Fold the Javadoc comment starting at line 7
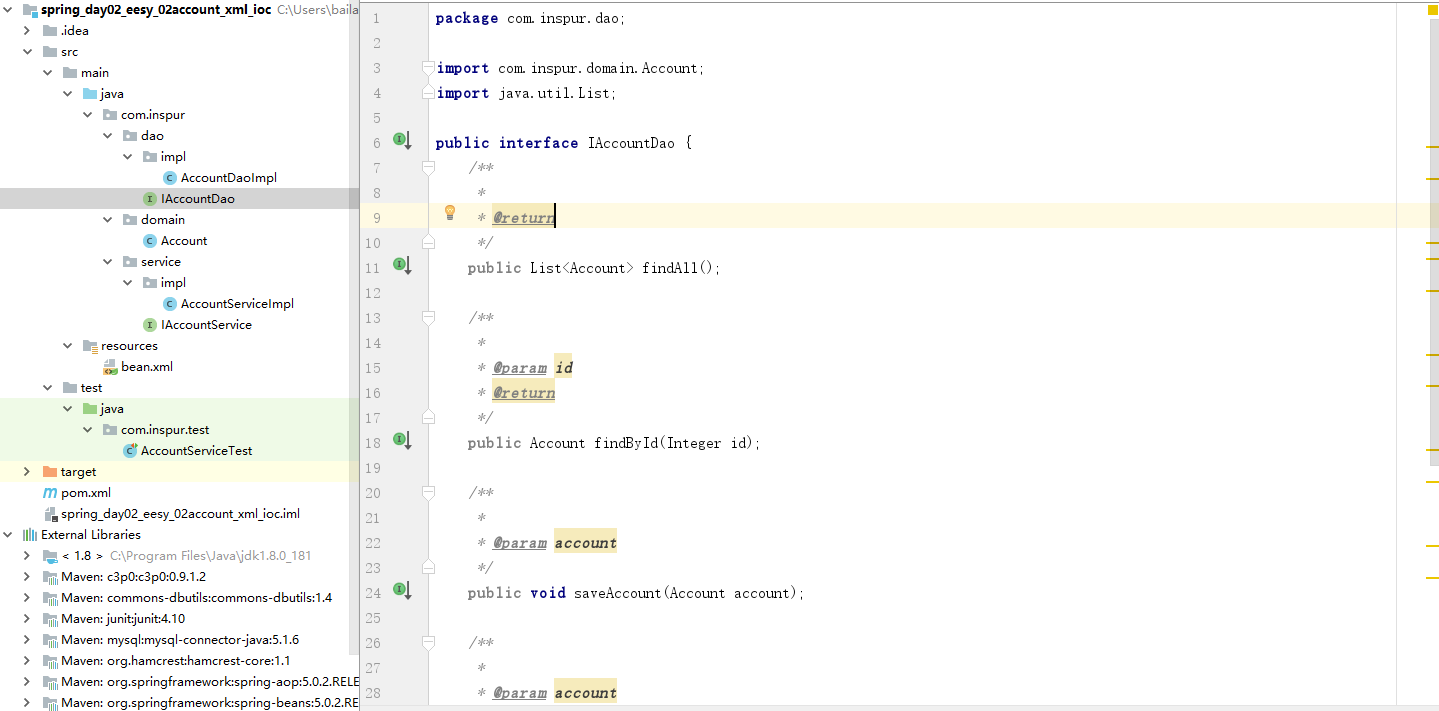The image size is (1439, 711). pyautogui.click(x=429, y=168)
